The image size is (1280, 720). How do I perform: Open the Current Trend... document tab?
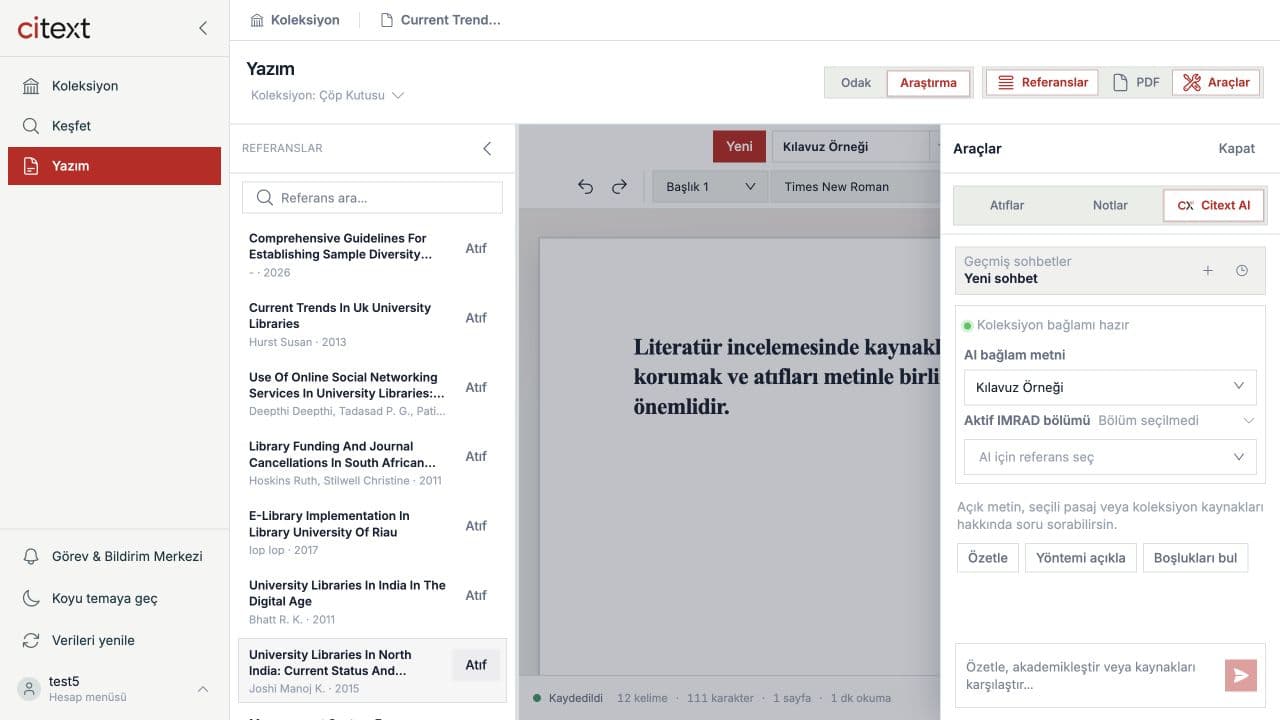click(x=440, y=20)
